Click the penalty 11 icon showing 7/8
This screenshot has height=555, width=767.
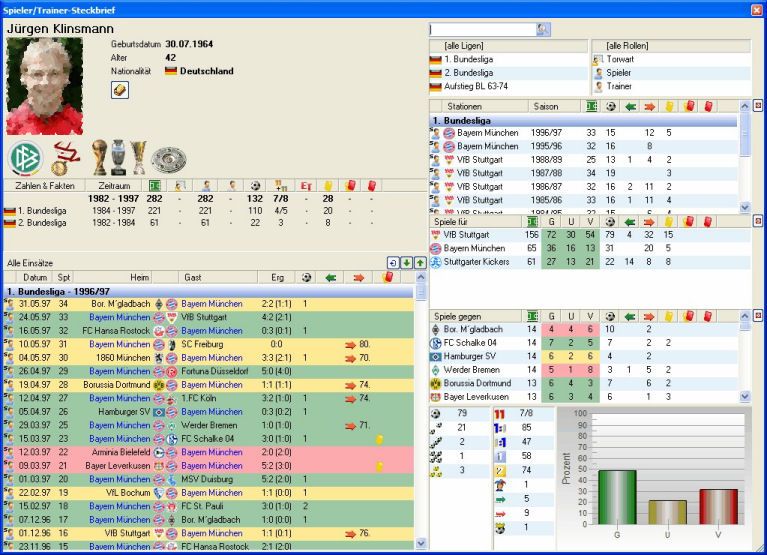499,414
